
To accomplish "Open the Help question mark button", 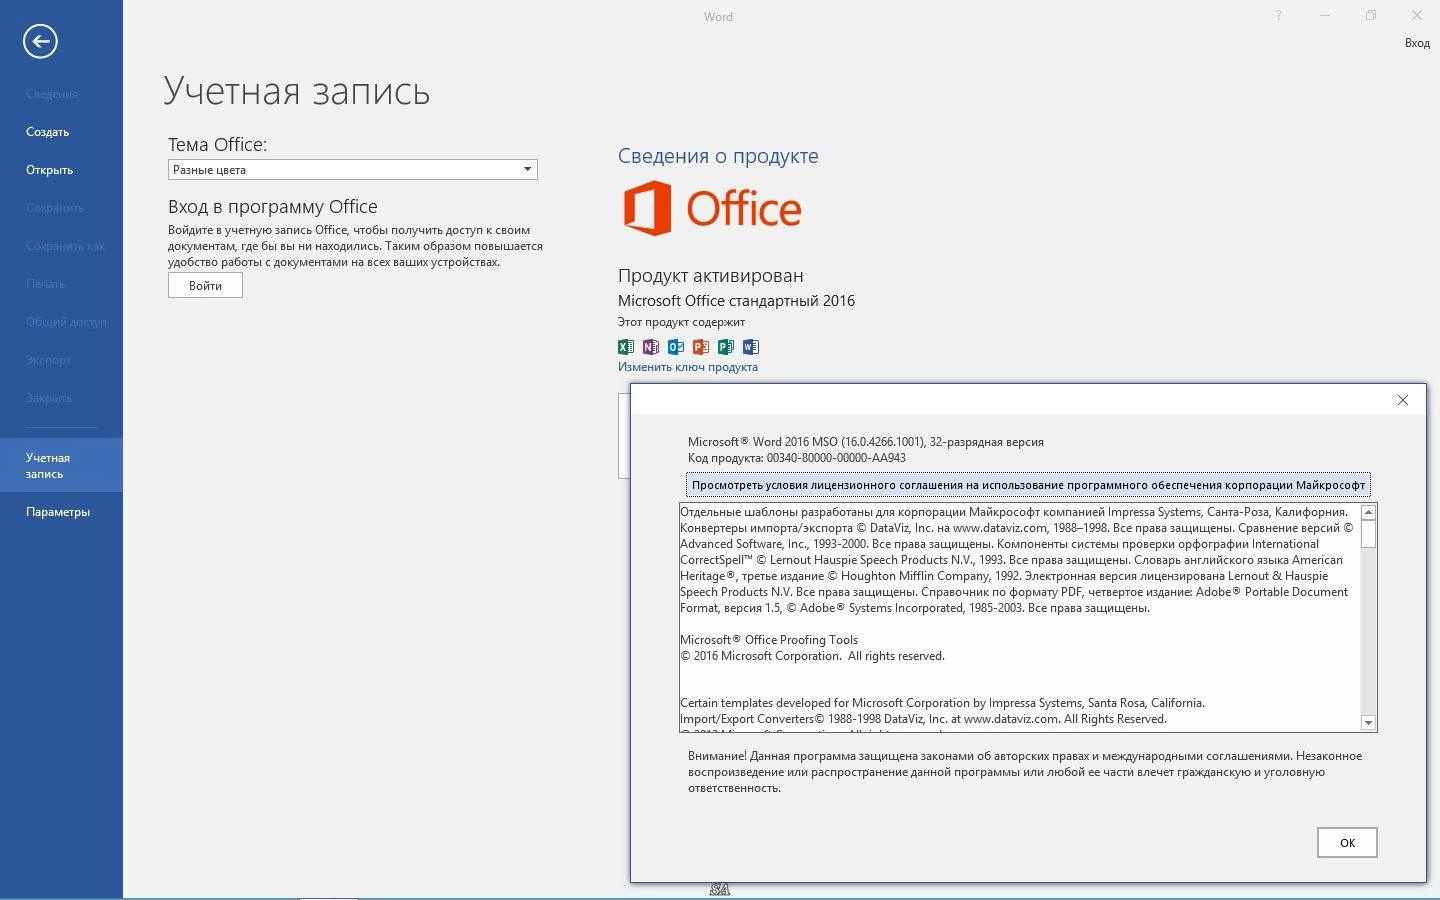I will coord(1278,16).
